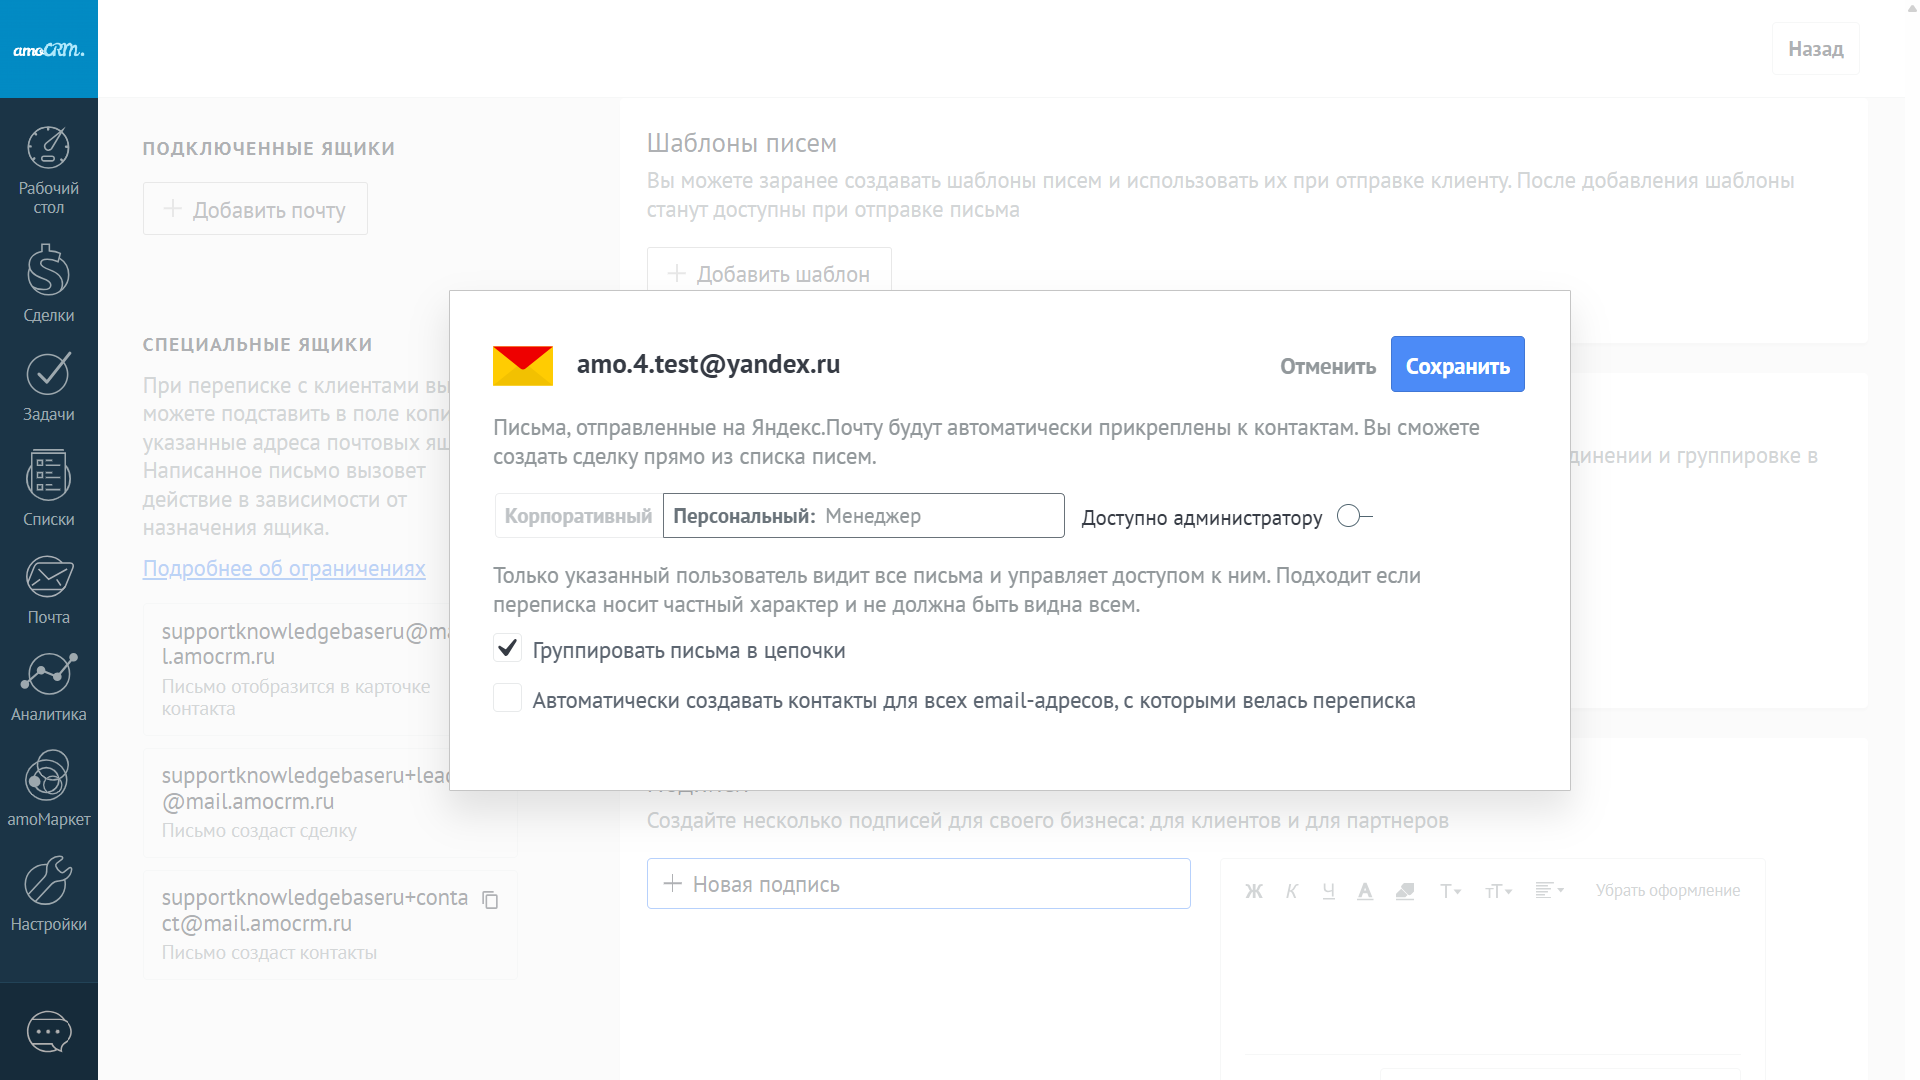Open the Почта mail section
The width and height of the screenshot is (1920, 1080).
tap(48, 589)
